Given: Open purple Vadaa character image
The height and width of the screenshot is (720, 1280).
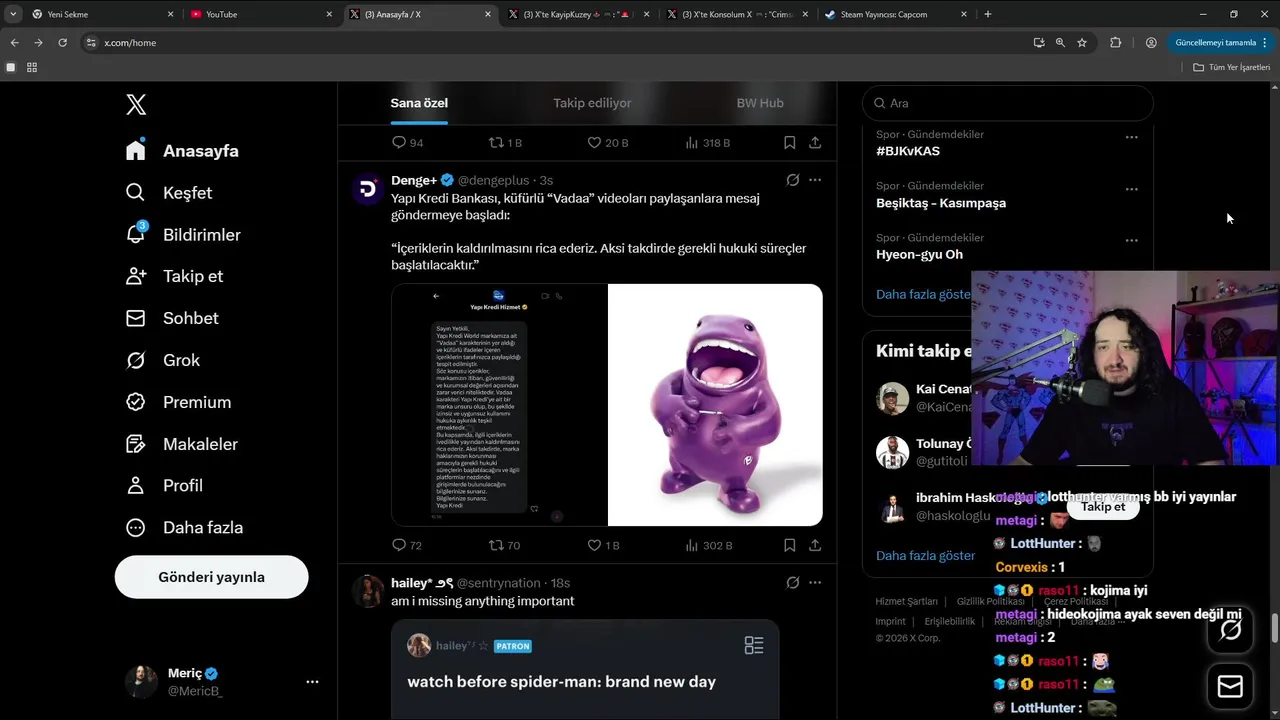Looking at the screenshot, I should point(715,405).
